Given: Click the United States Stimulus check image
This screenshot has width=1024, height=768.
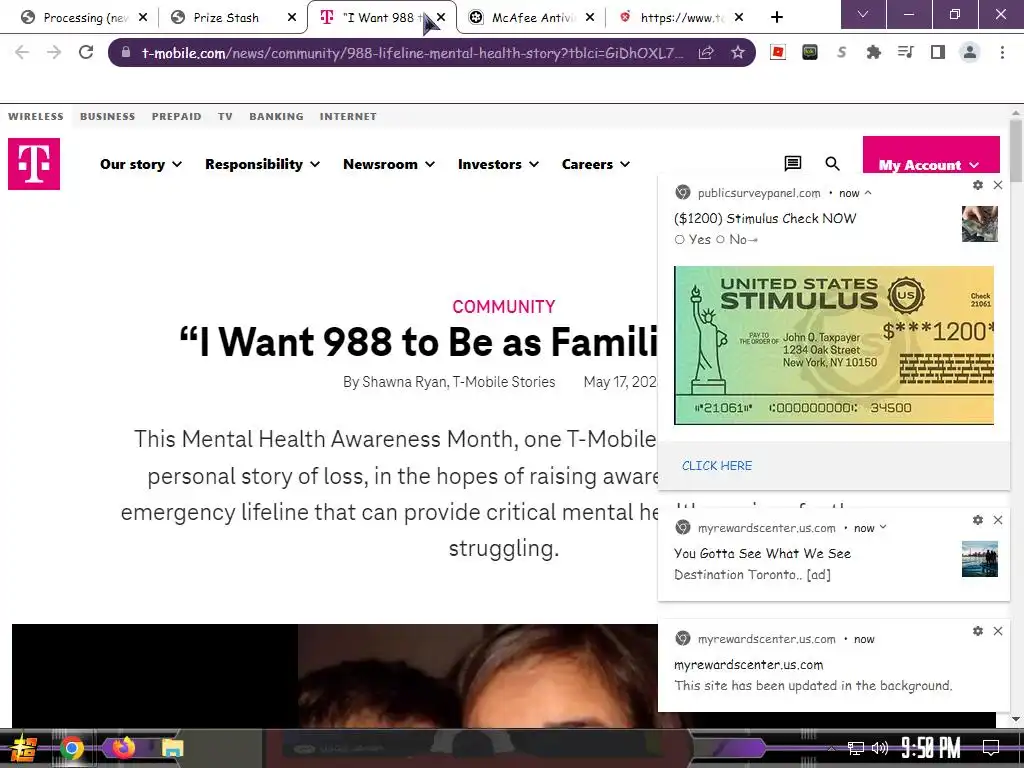Looking at the screenshot, I should point(834,345).
